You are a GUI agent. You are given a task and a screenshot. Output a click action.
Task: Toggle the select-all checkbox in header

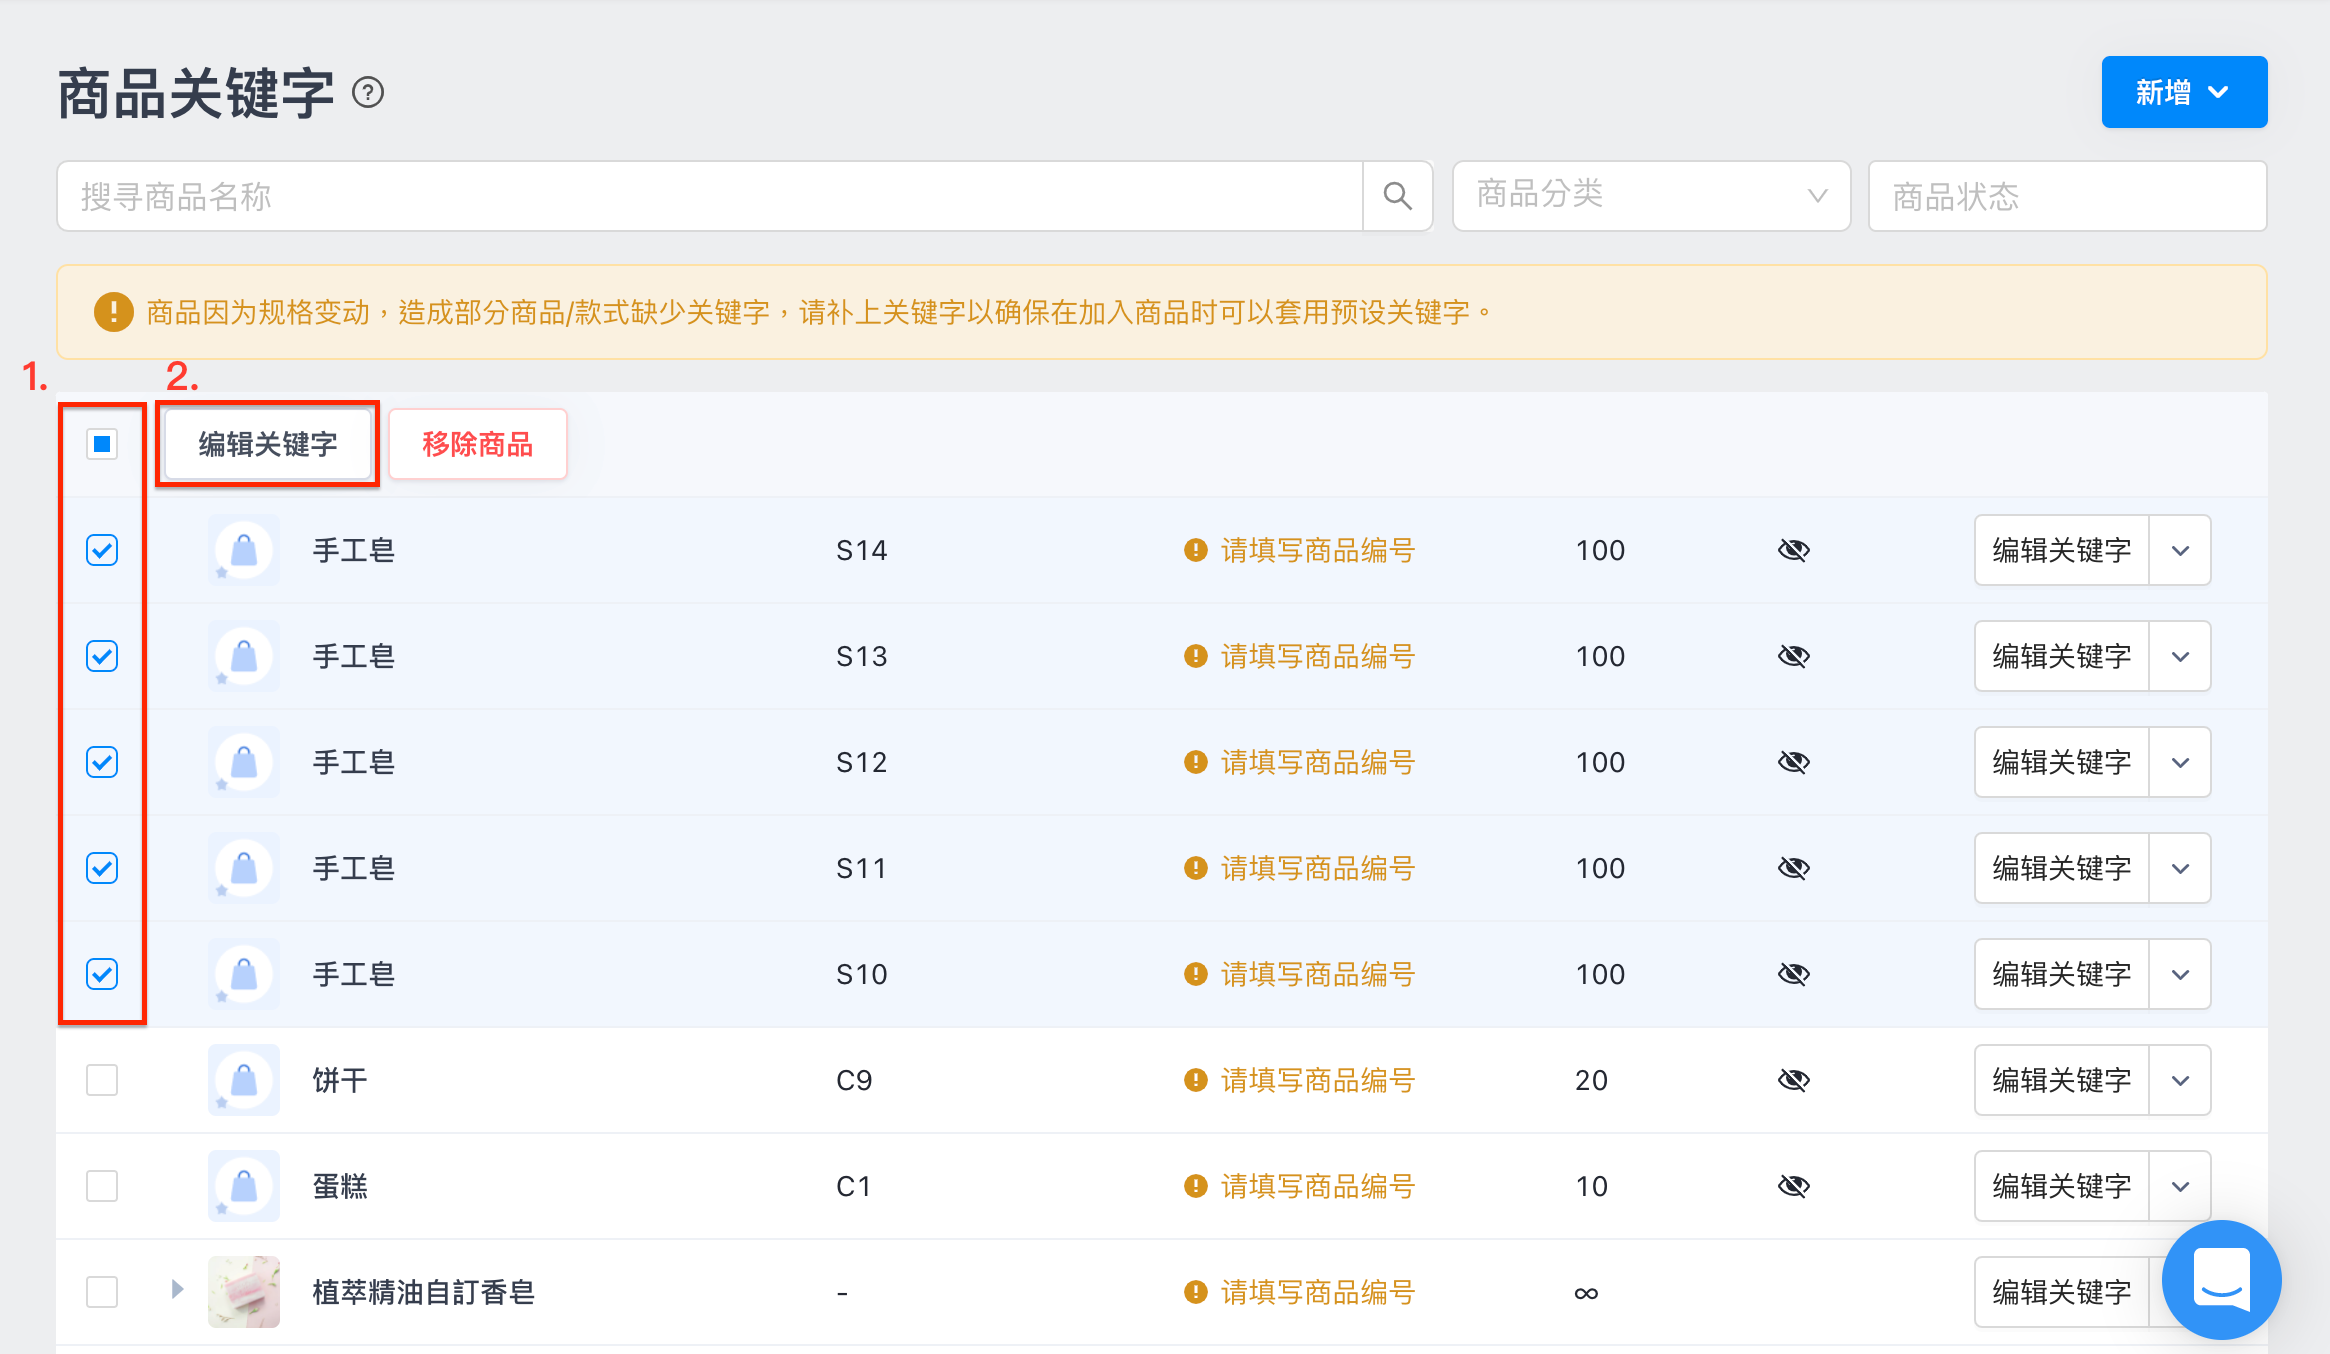coord(102,444)
